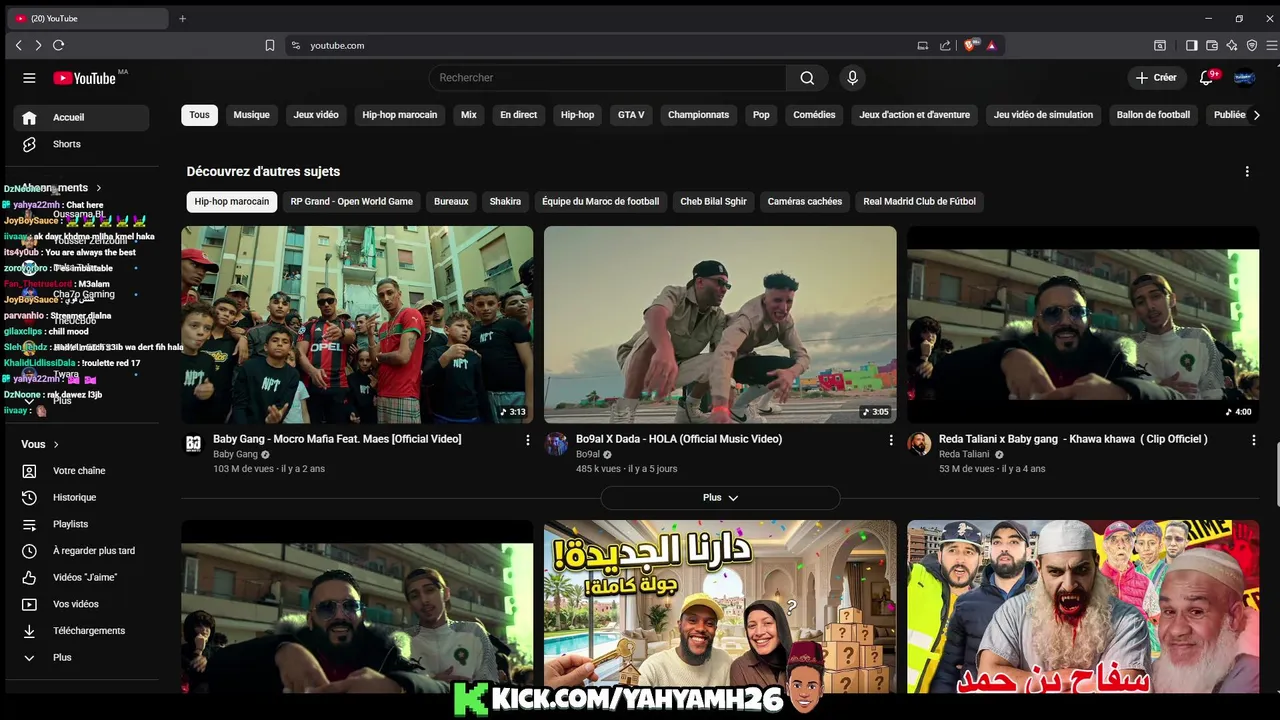Open options for Reda Taliani Khawa khawa video

pyautogui.click(x=1254, y=440)
